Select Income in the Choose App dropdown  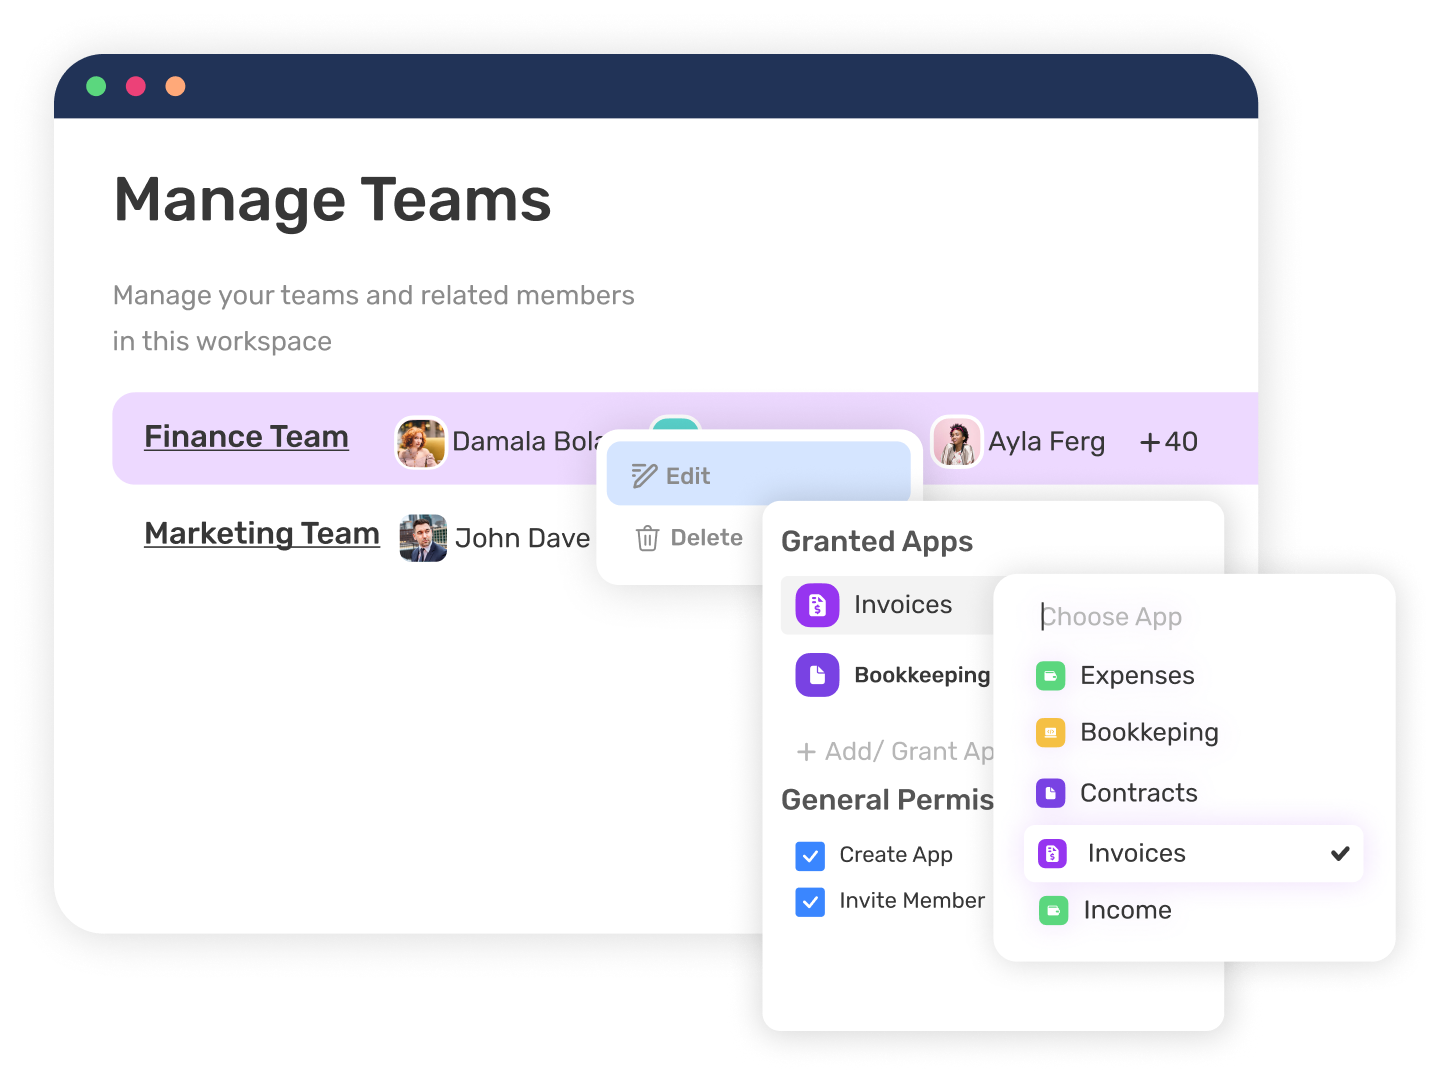point(1126,910)
